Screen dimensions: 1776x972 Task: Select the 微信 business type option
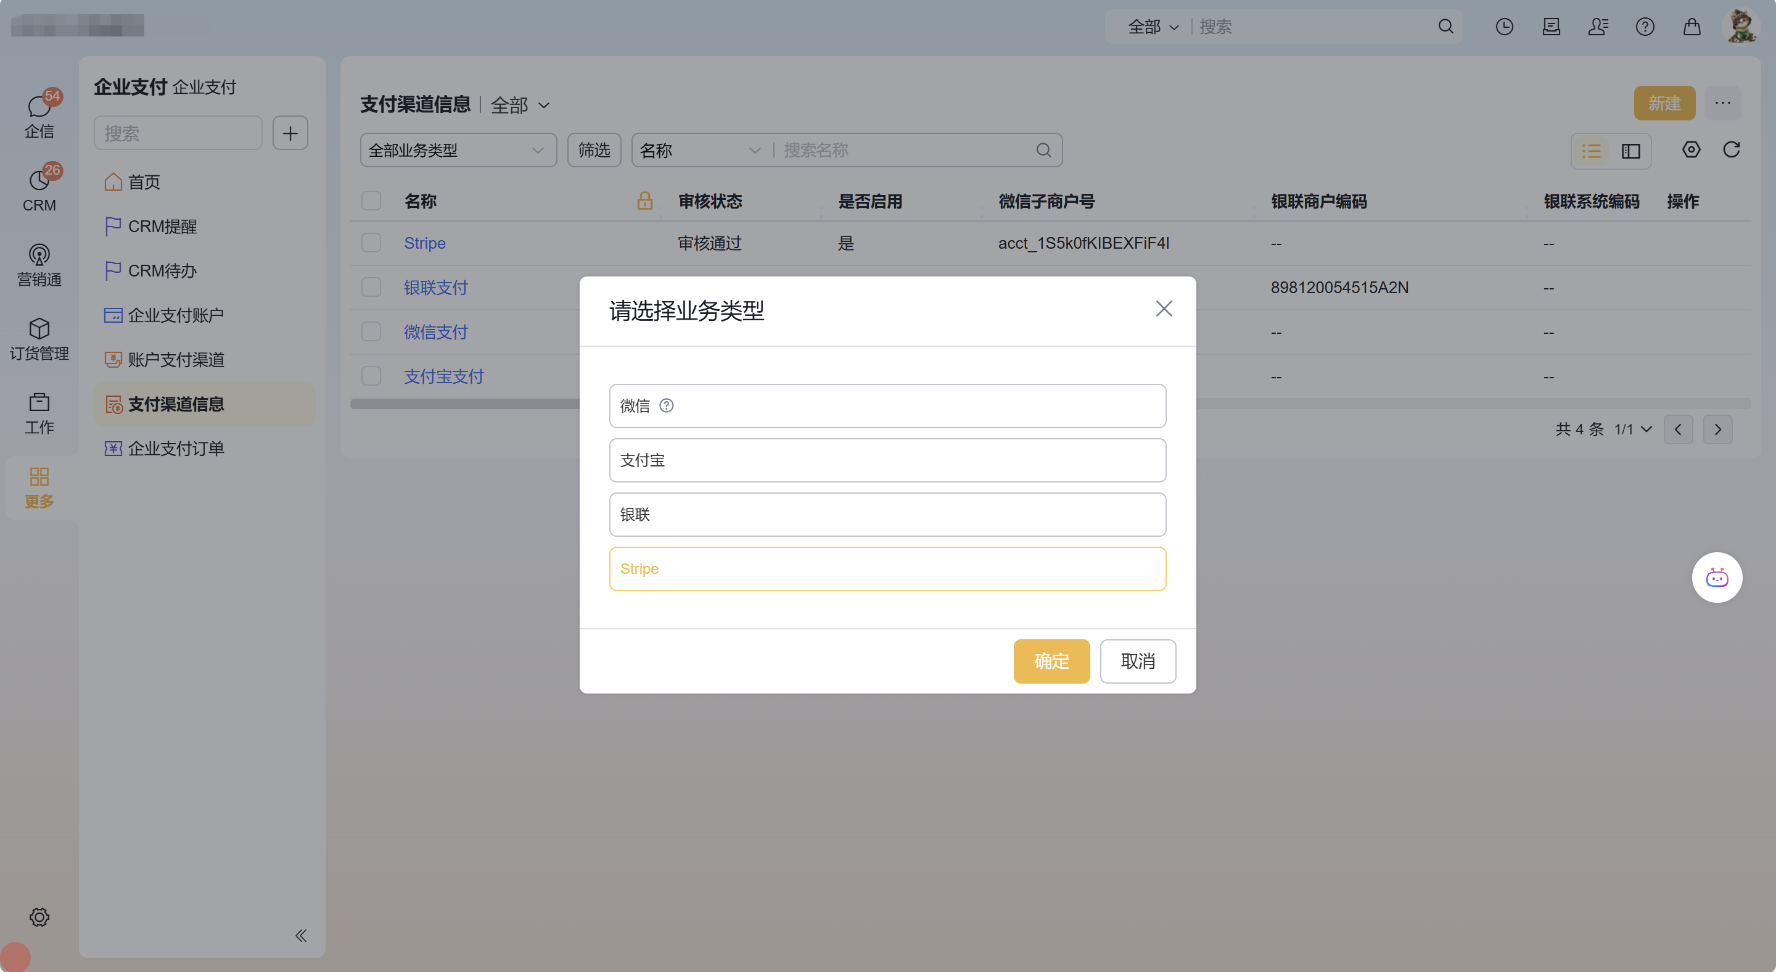(x=888, y=406)
